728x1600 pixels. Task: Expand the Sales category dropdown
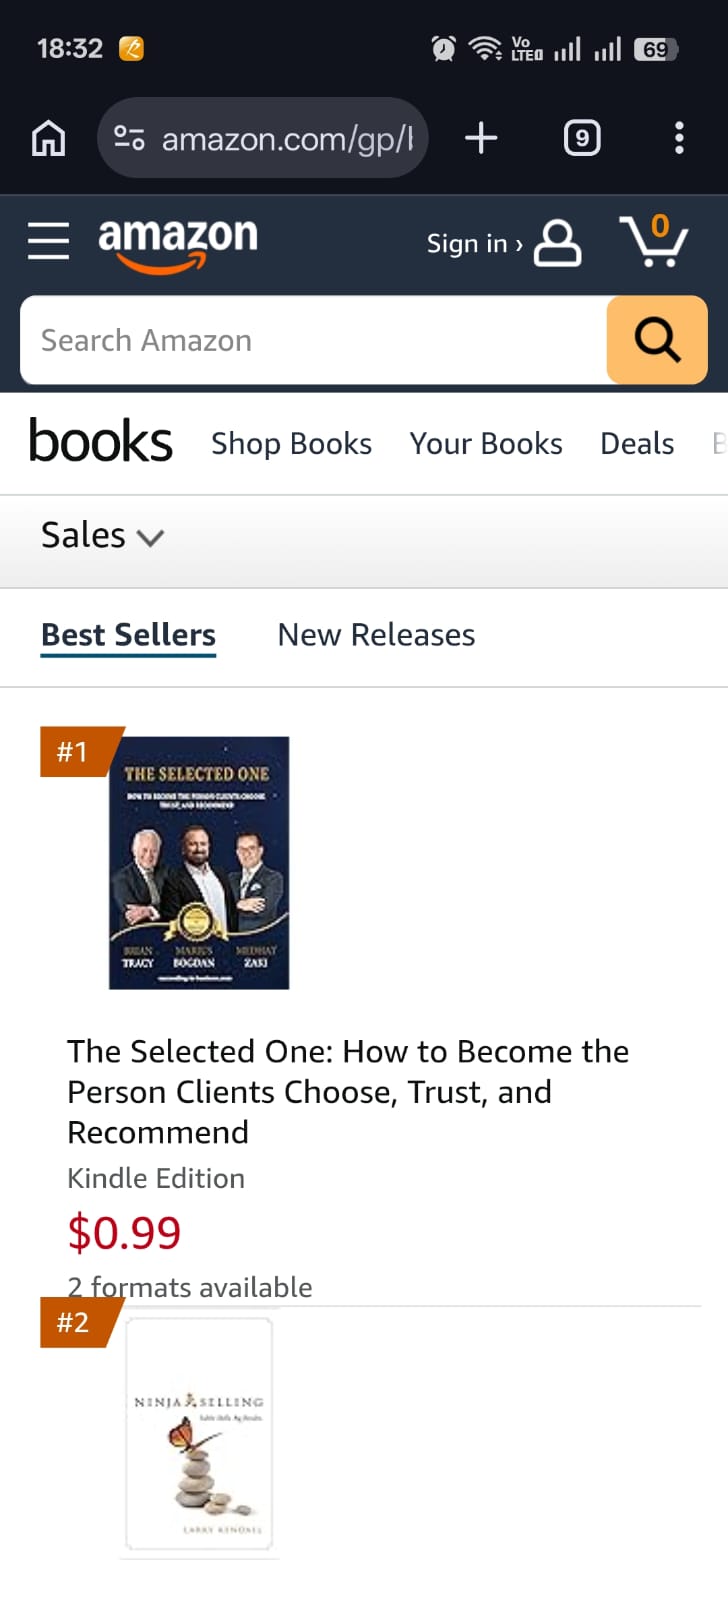(101, 535)
